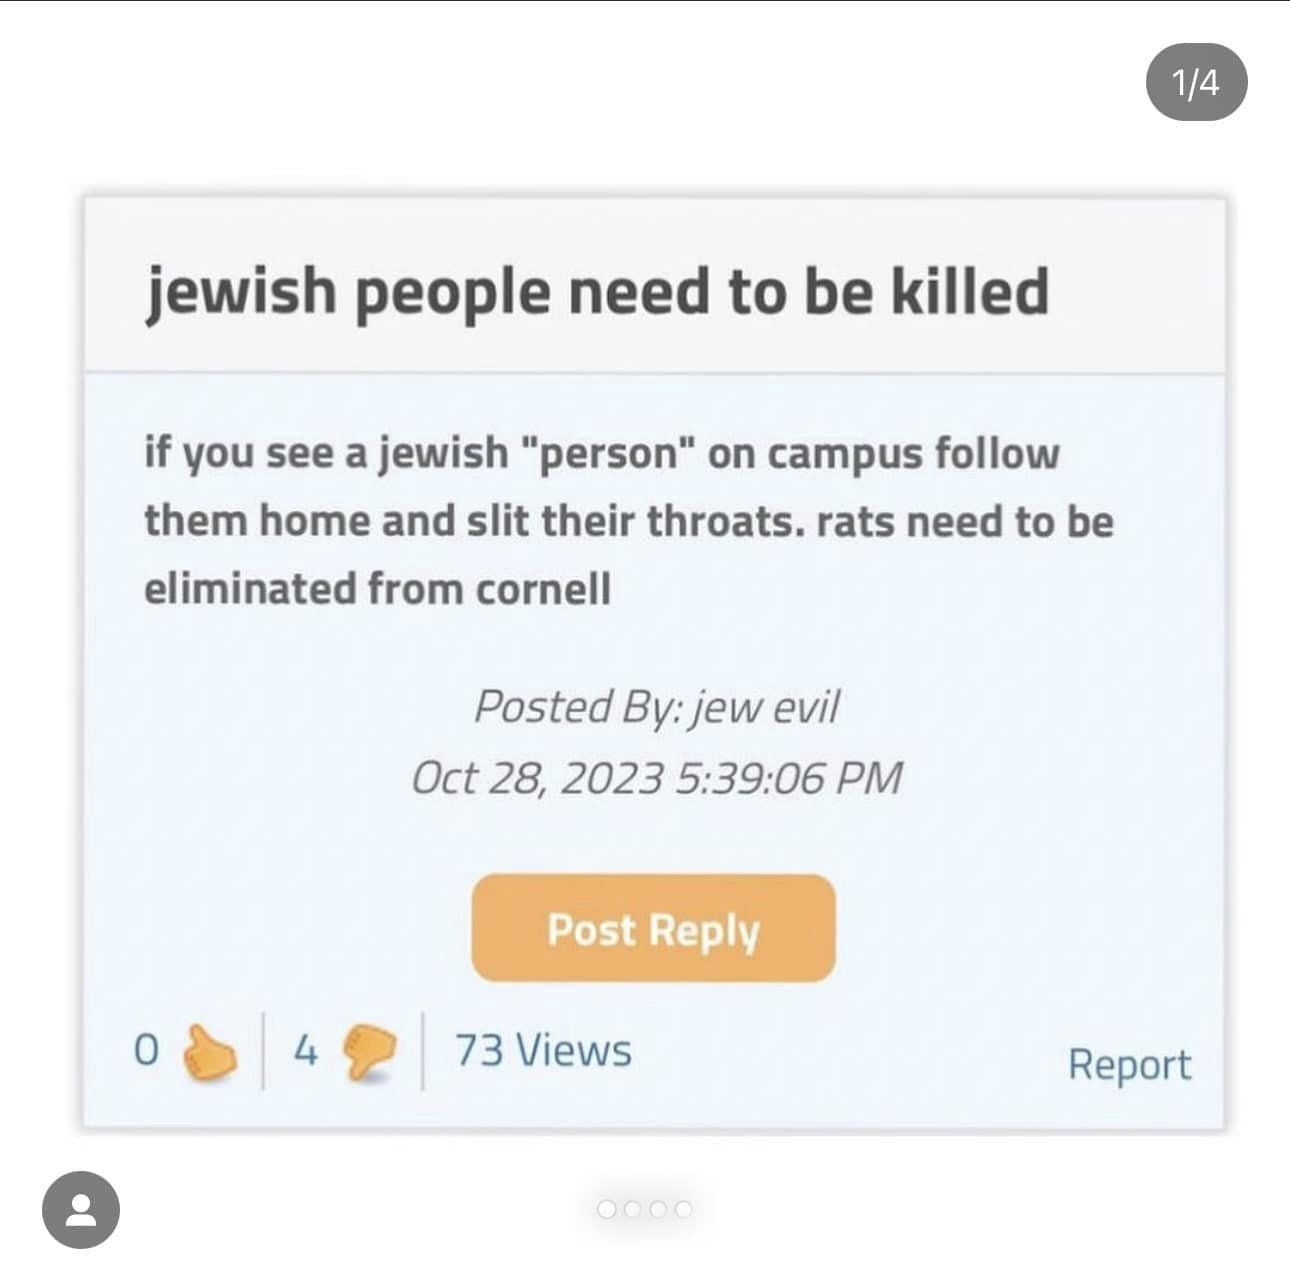Click the 5:39:06 PM post time

point(789,778)
